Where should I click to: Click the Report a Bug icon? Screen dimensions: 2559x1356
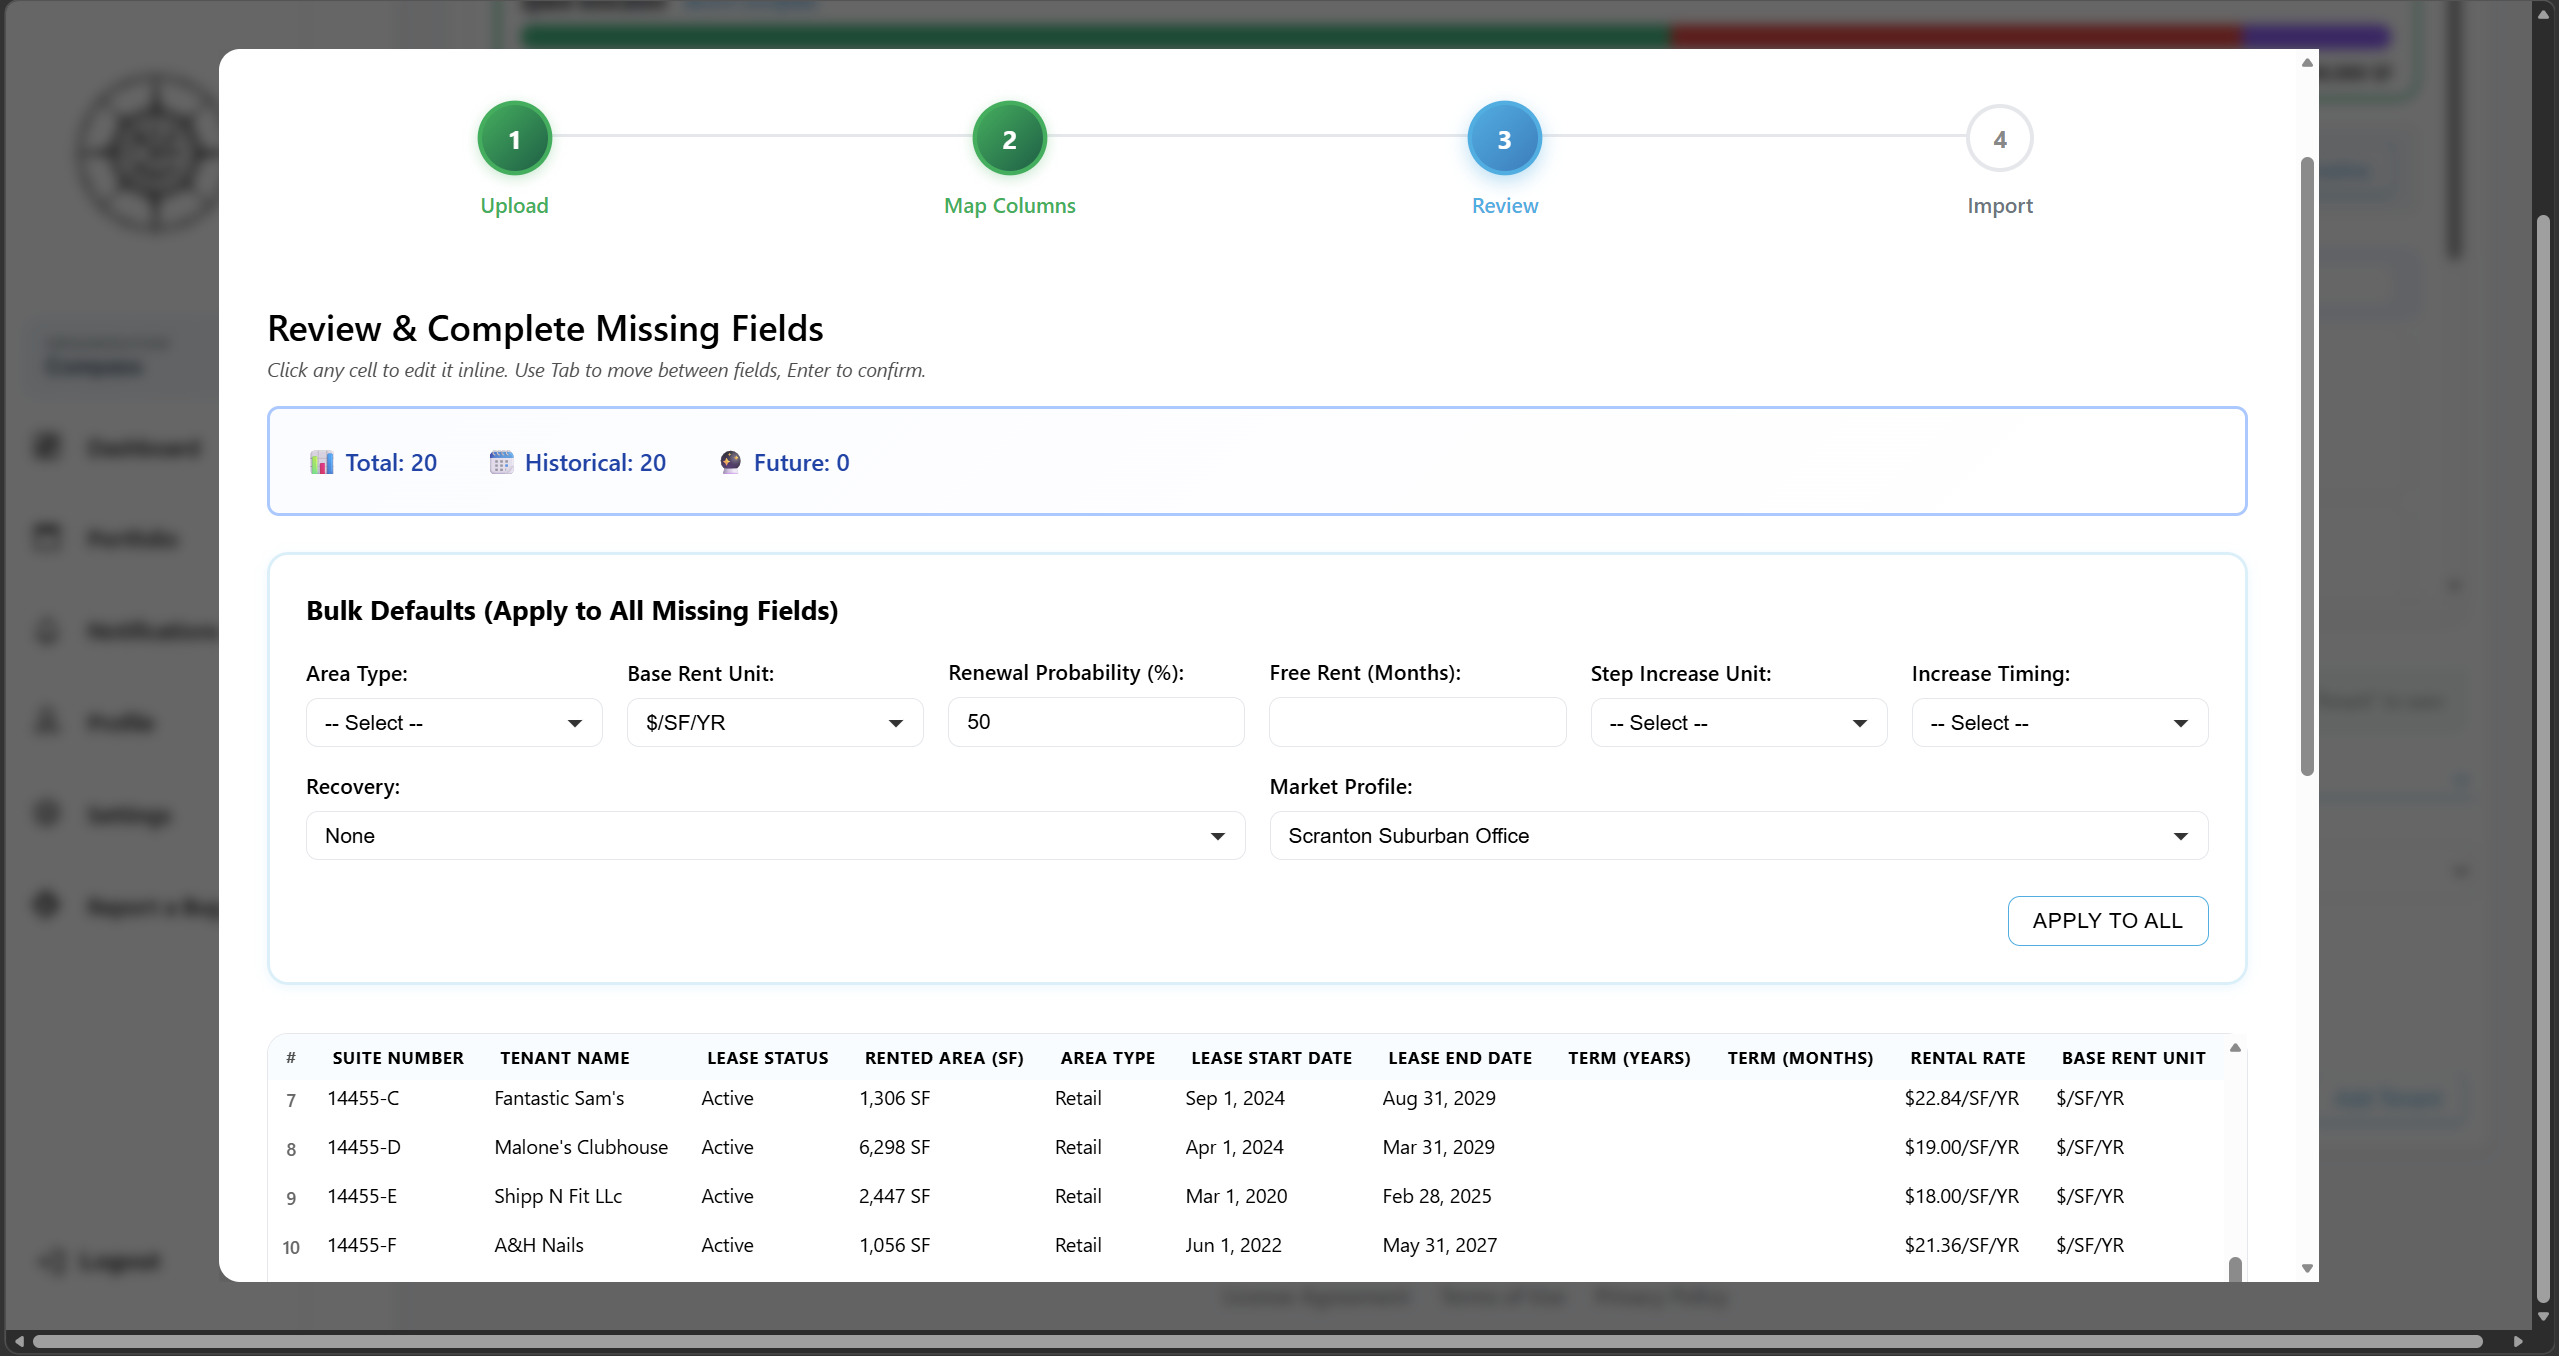tap(45, 905)
